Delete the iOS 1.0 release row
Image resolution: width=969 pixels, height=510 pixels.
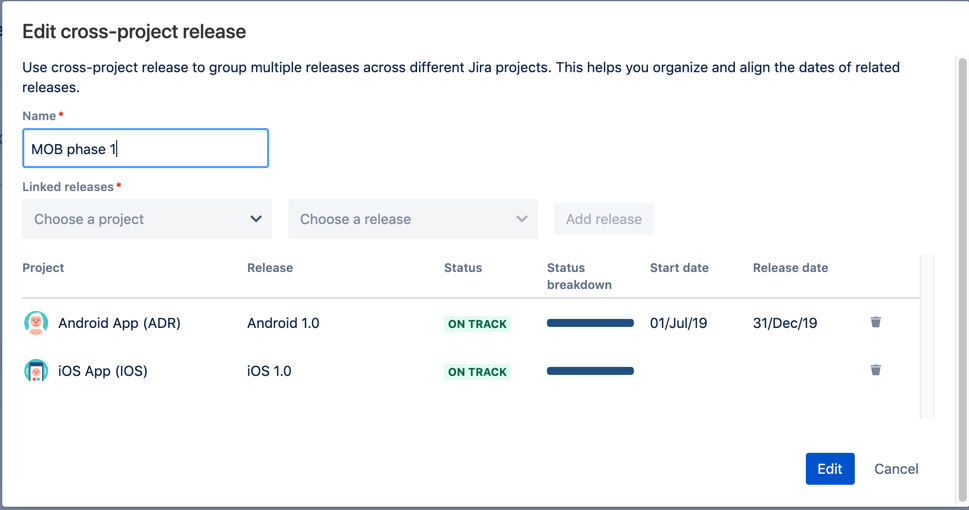tap(875, 370)
